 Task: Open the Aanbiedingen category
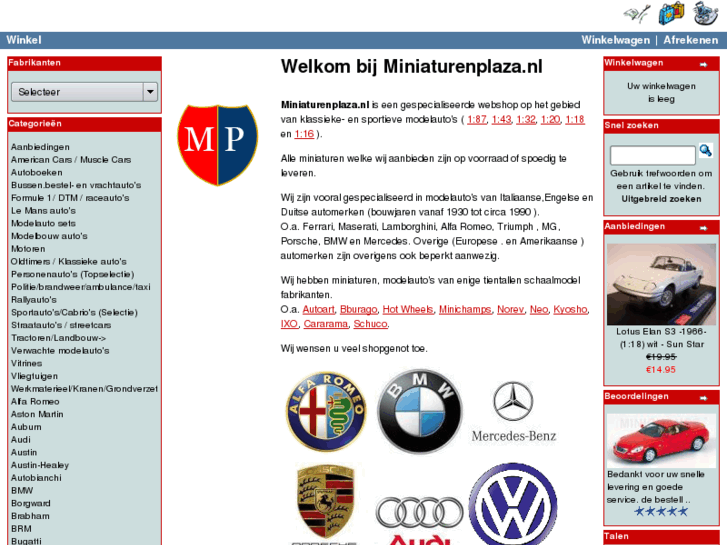(40, 147)
